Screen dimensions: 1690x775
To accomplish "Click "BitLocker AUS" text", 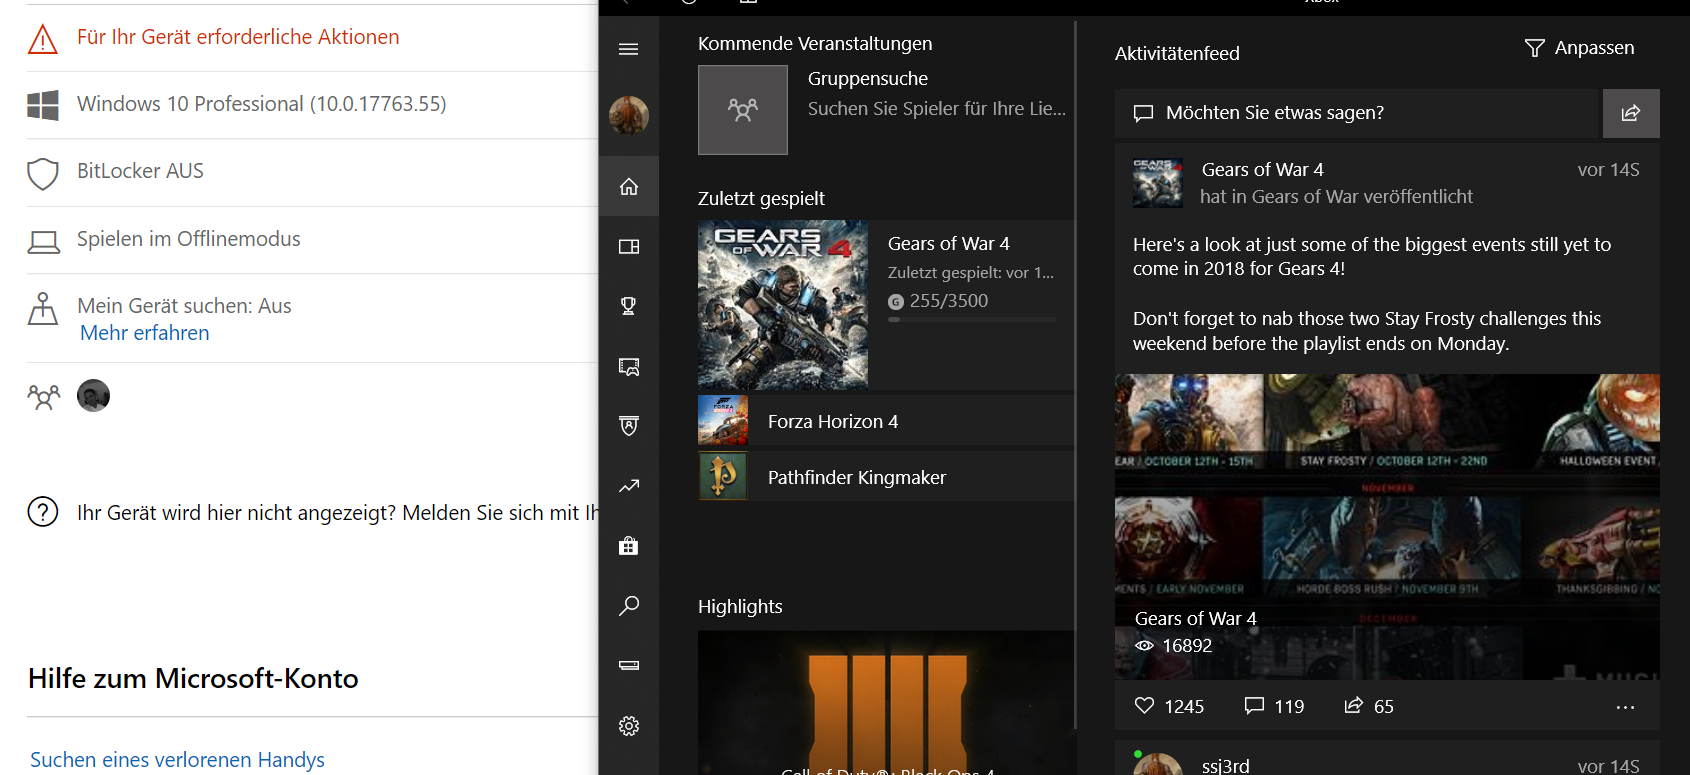I will 140,171.
